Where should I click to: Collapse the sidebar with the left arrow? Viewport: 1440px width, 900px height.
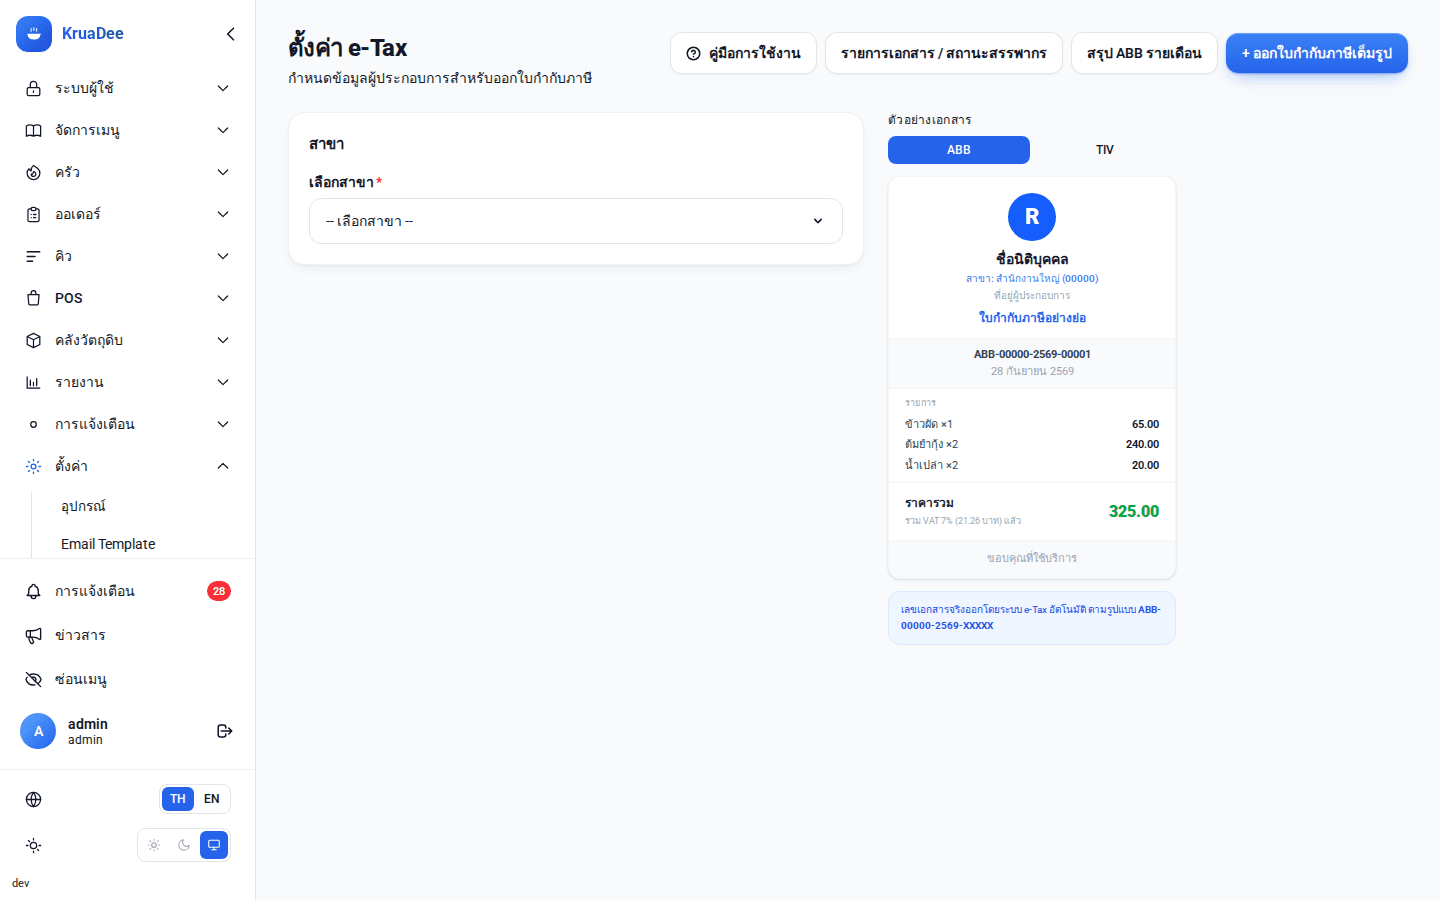pyautogui.click(x=231, y=34)
